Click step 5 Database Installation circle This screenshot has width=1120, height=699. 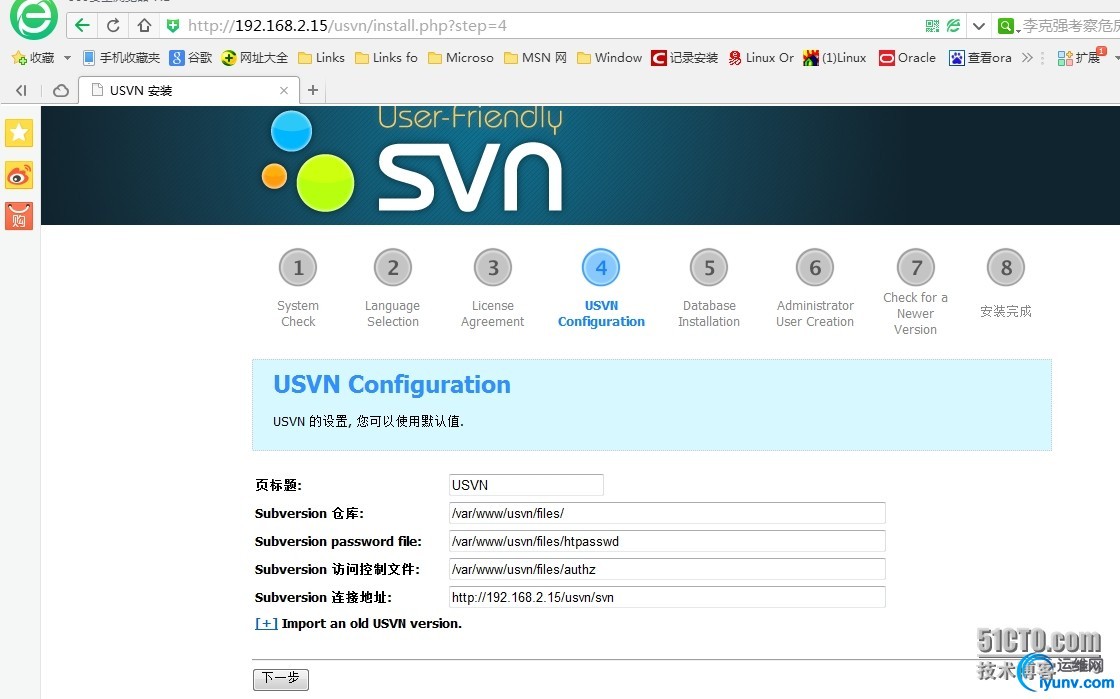coord(709,268)
